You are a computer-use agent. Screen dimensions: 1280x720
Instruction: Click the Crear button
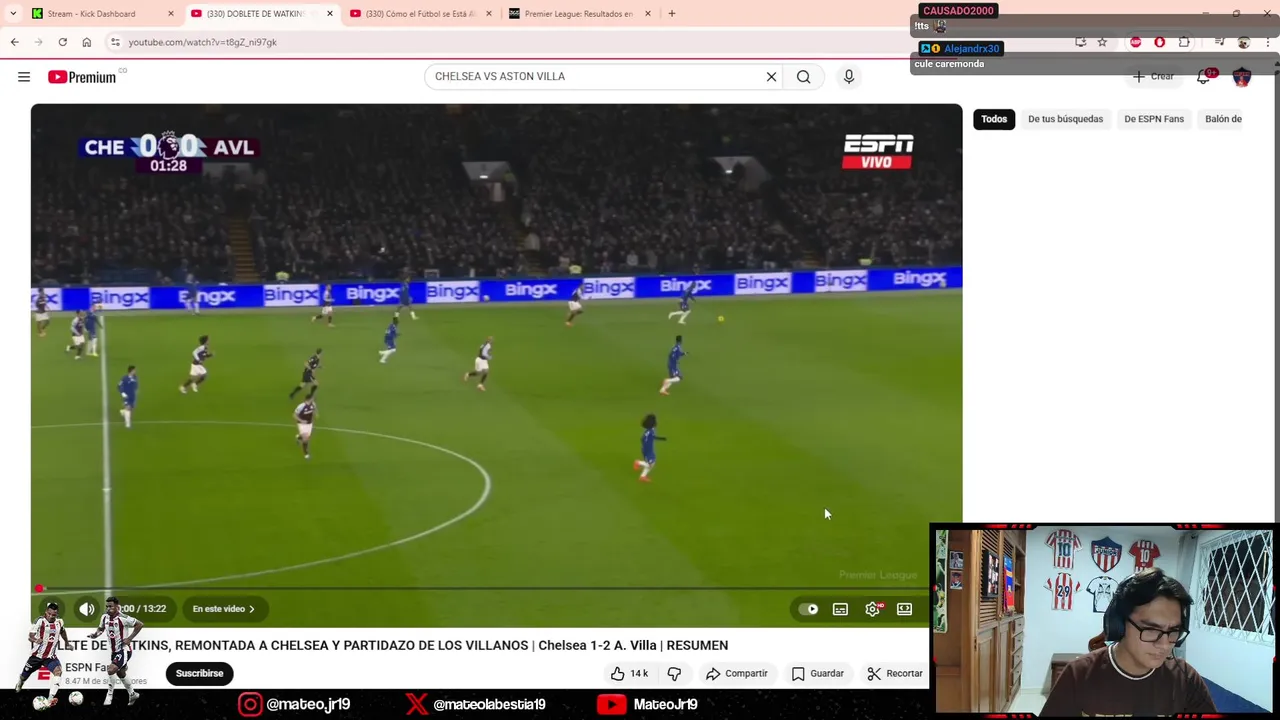1153,77
